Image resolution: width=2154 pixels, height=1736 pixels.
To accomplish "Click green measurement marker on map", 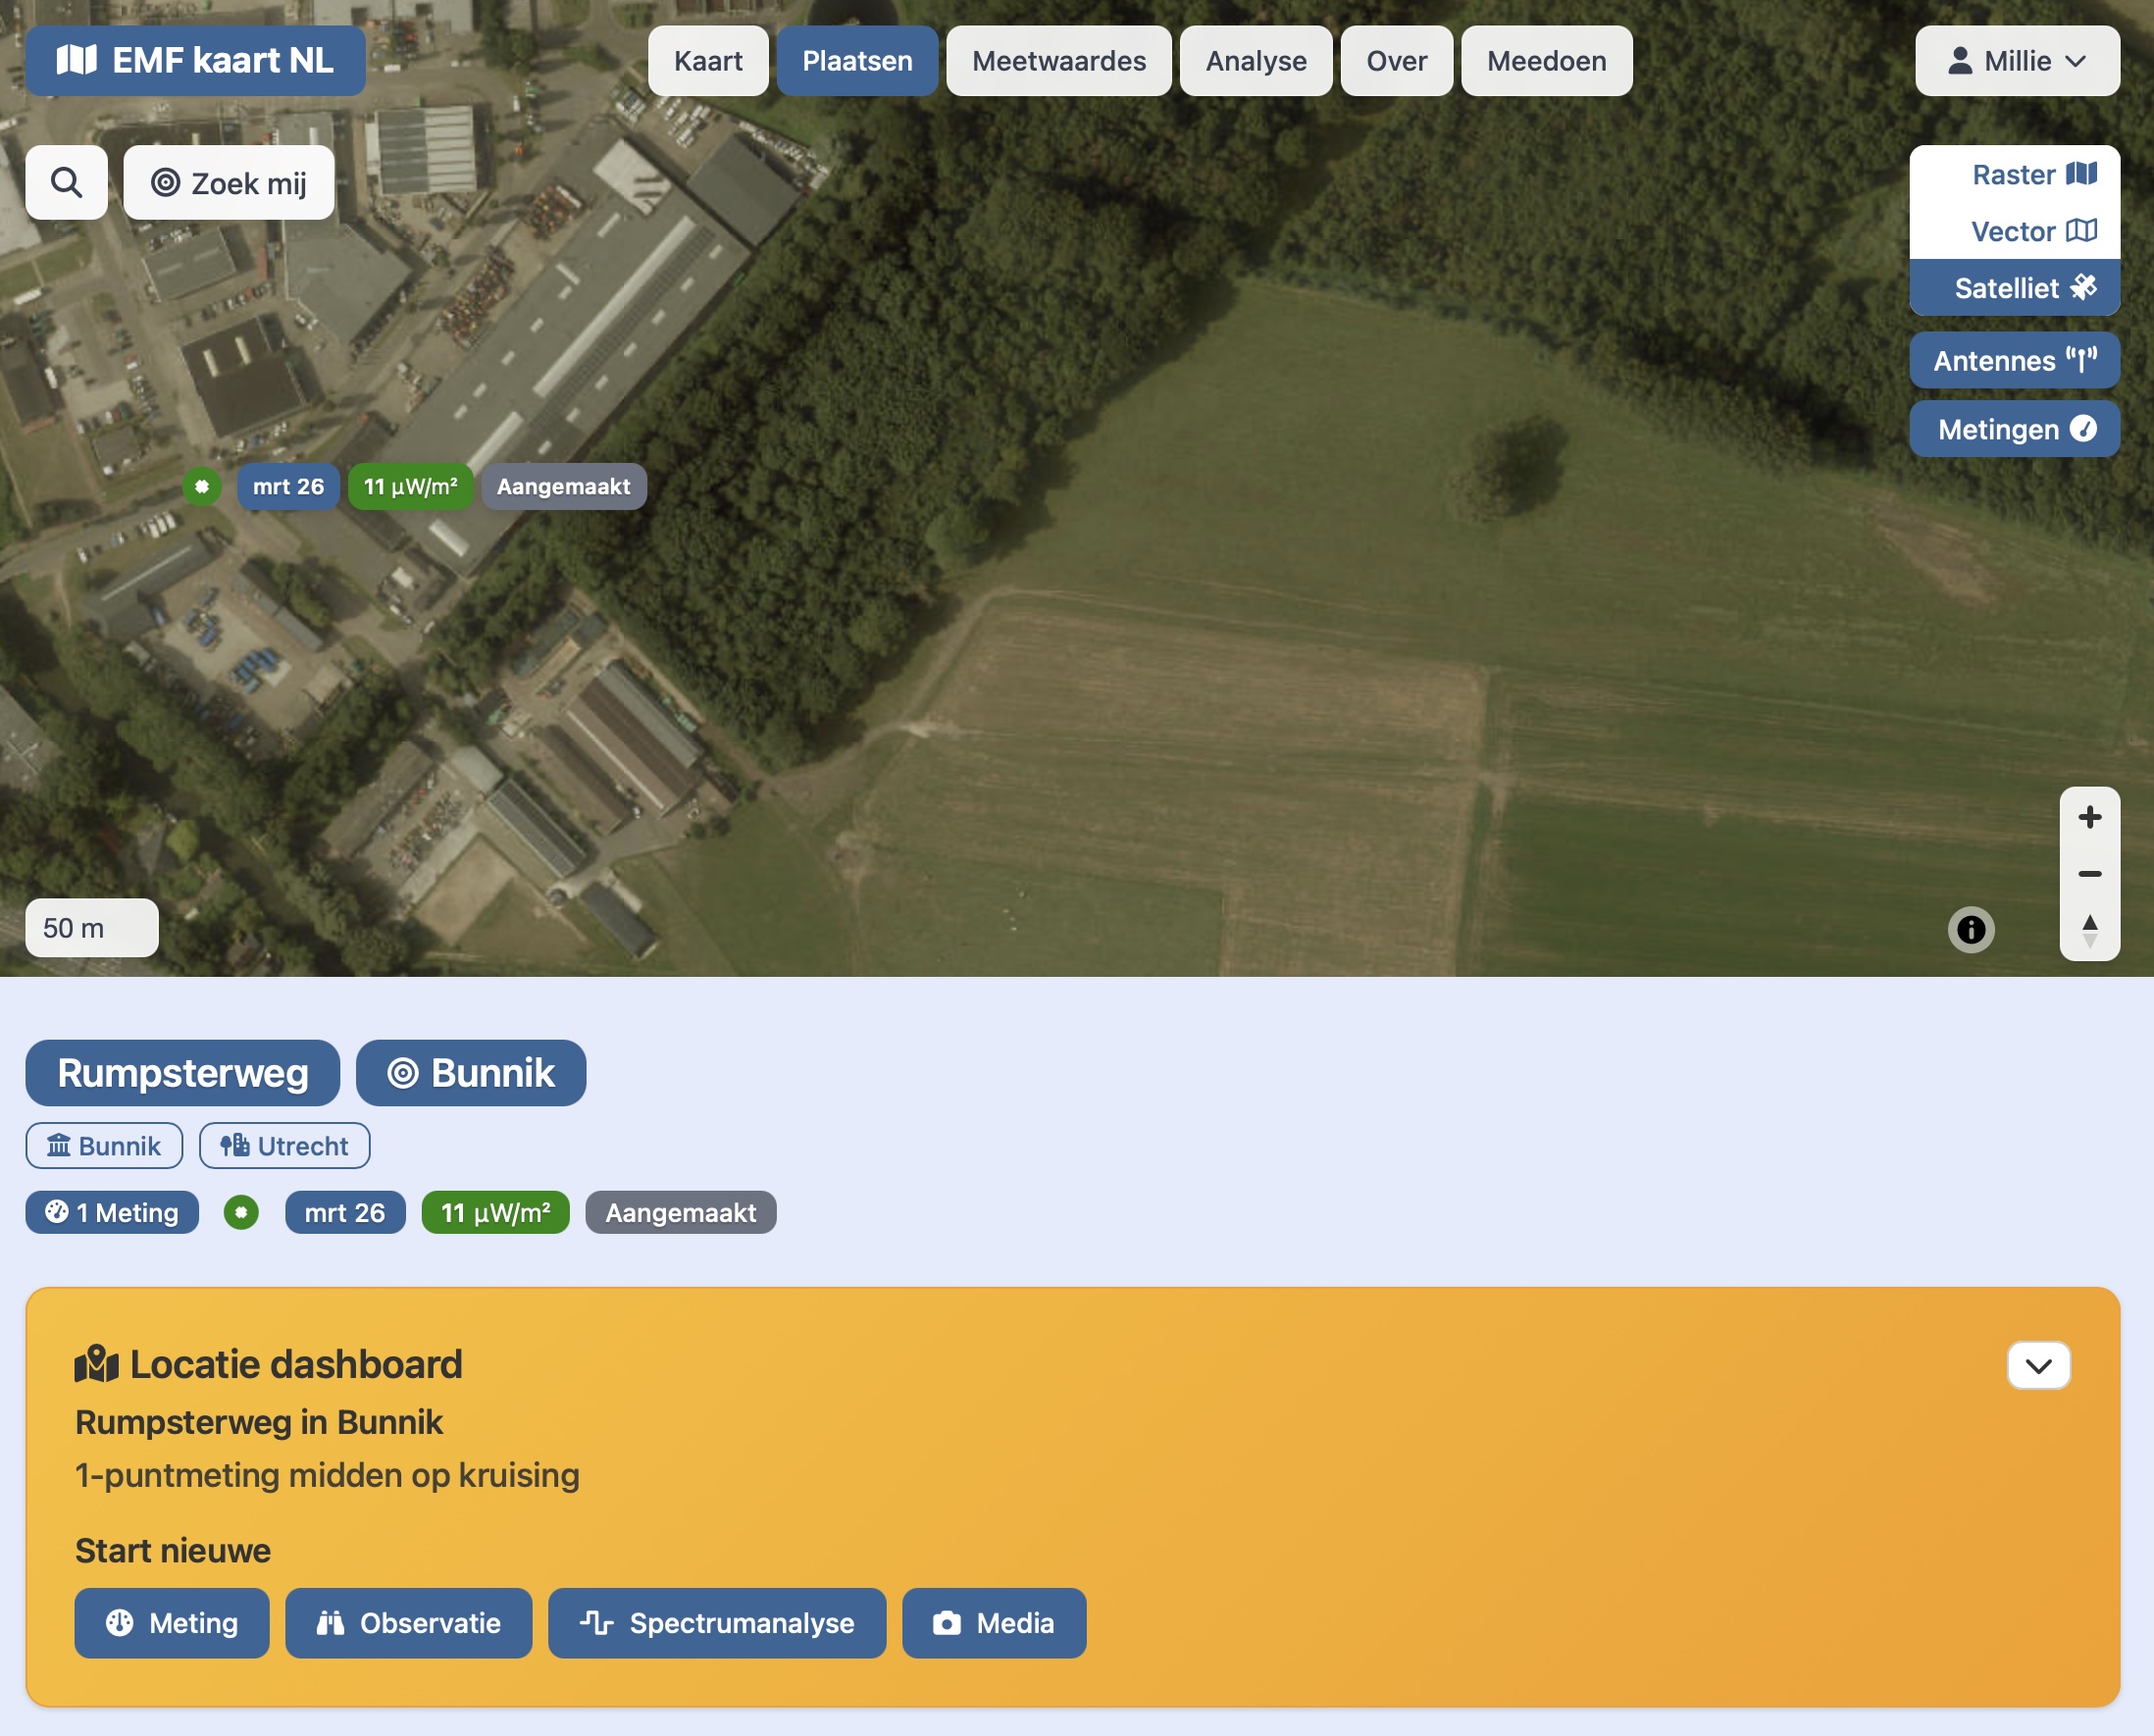I will click(202, 487).
